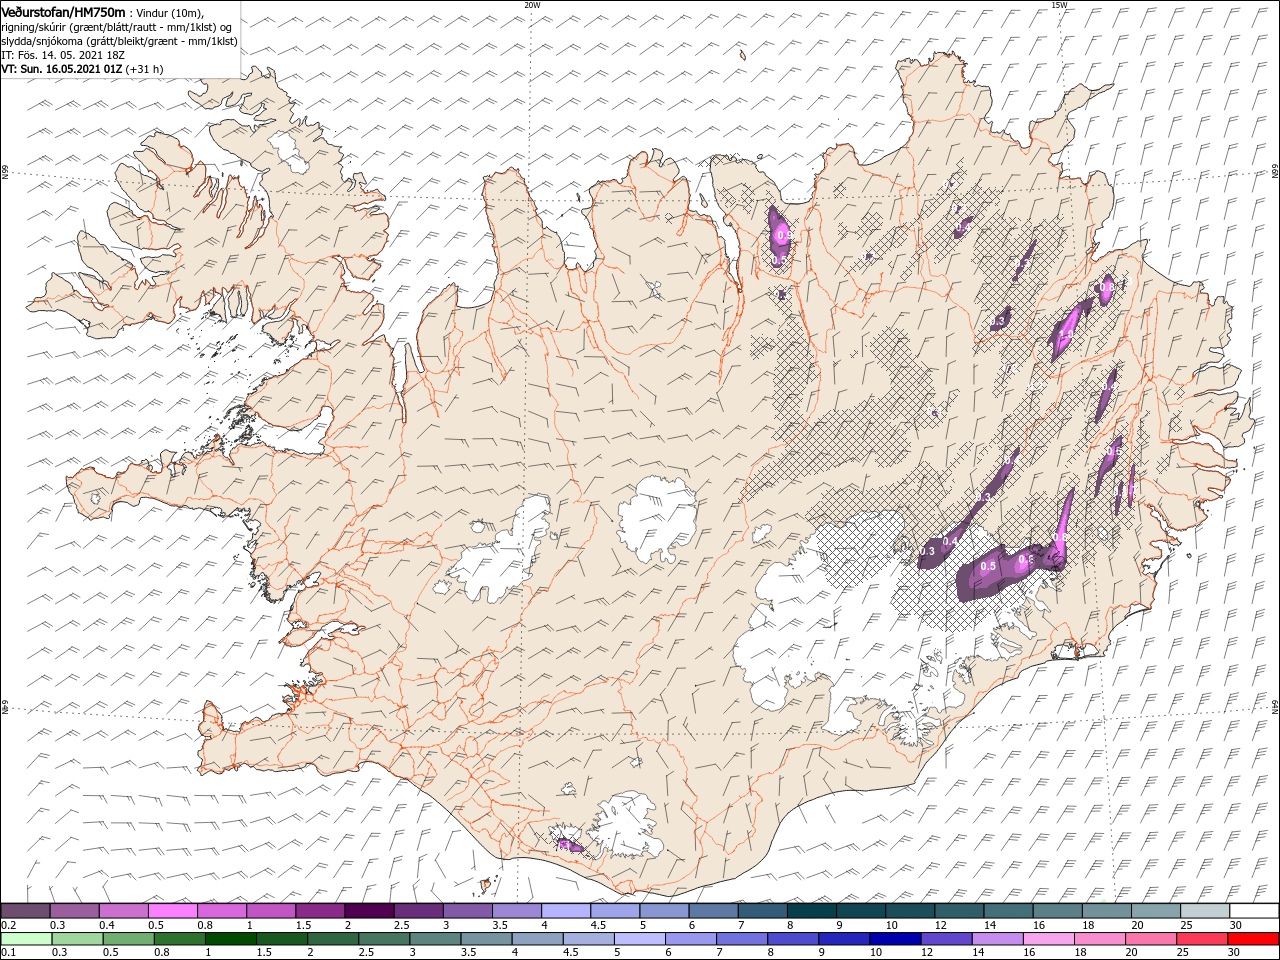
Task: Pick the gray-green 3 mm rain swatch
Action: (435, 939)
